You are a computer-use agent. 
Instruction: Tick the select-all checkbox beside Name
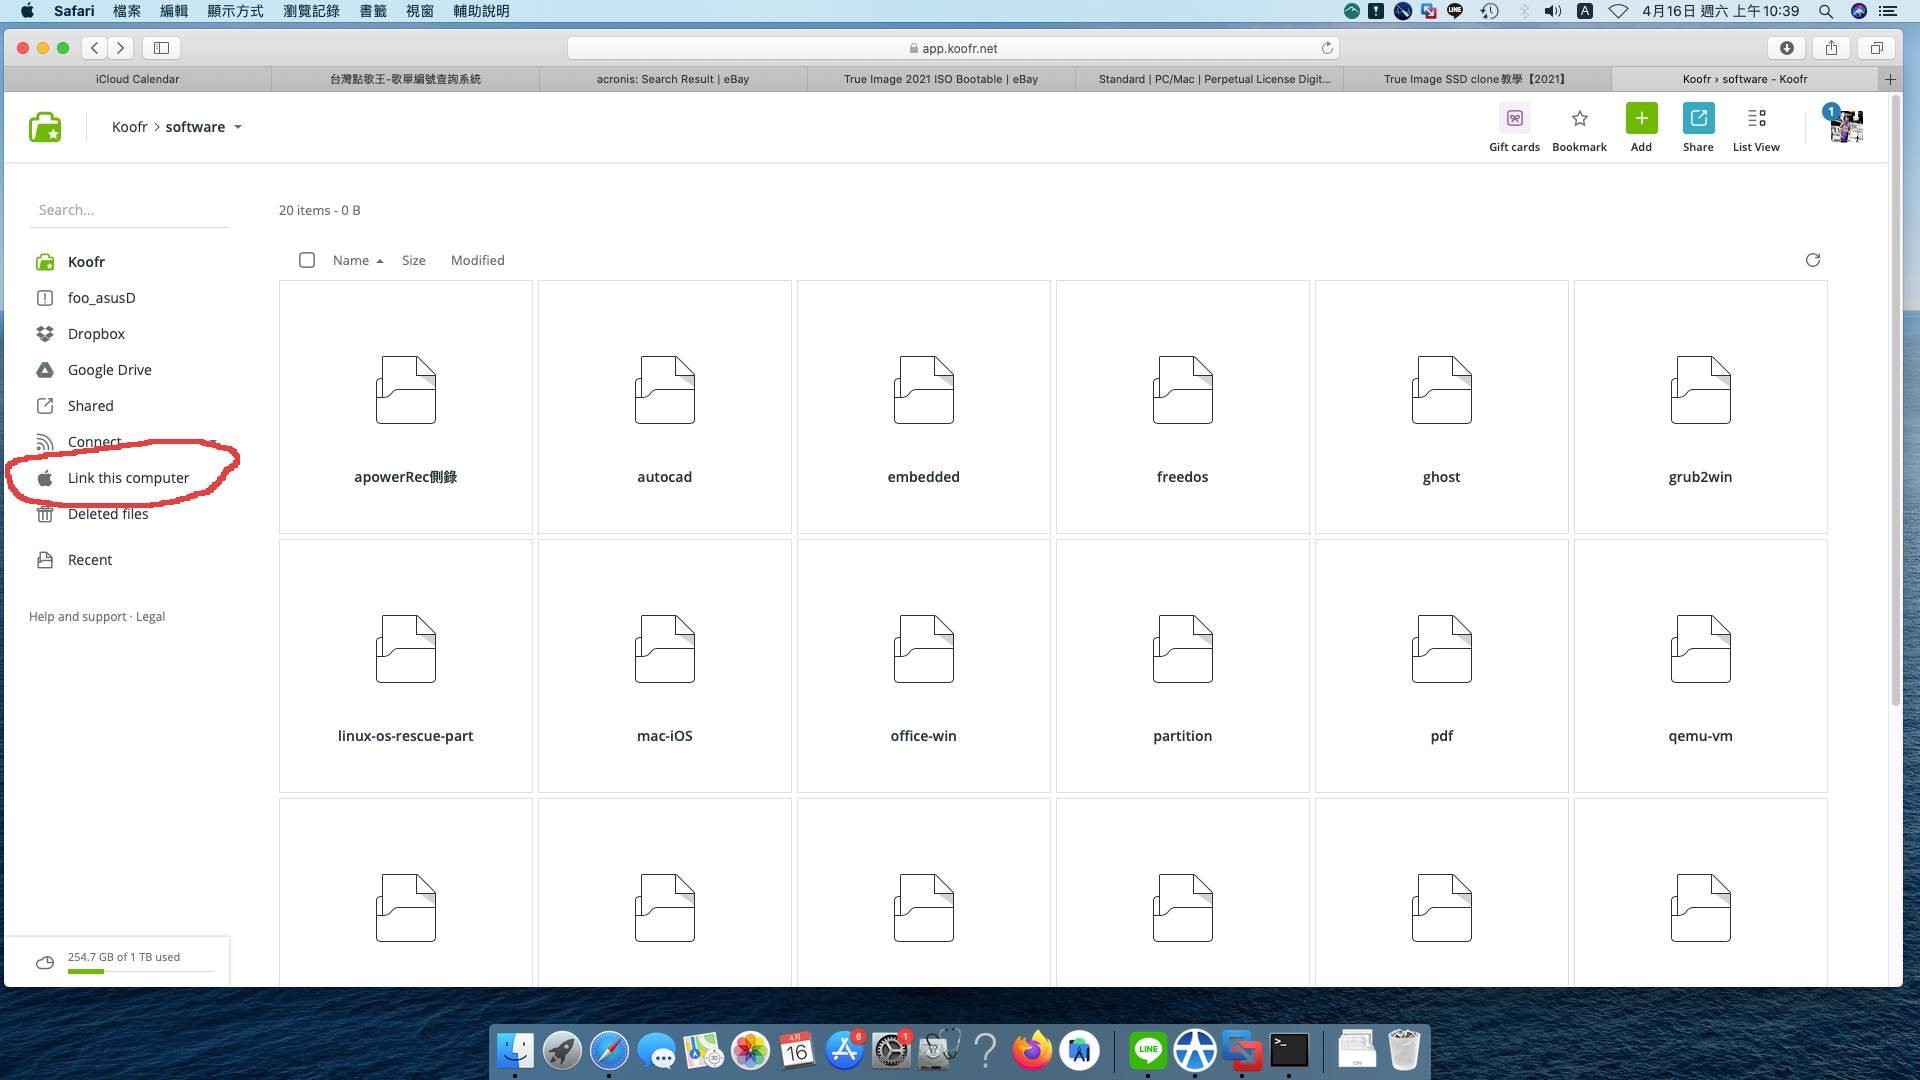tap(307, 260)
